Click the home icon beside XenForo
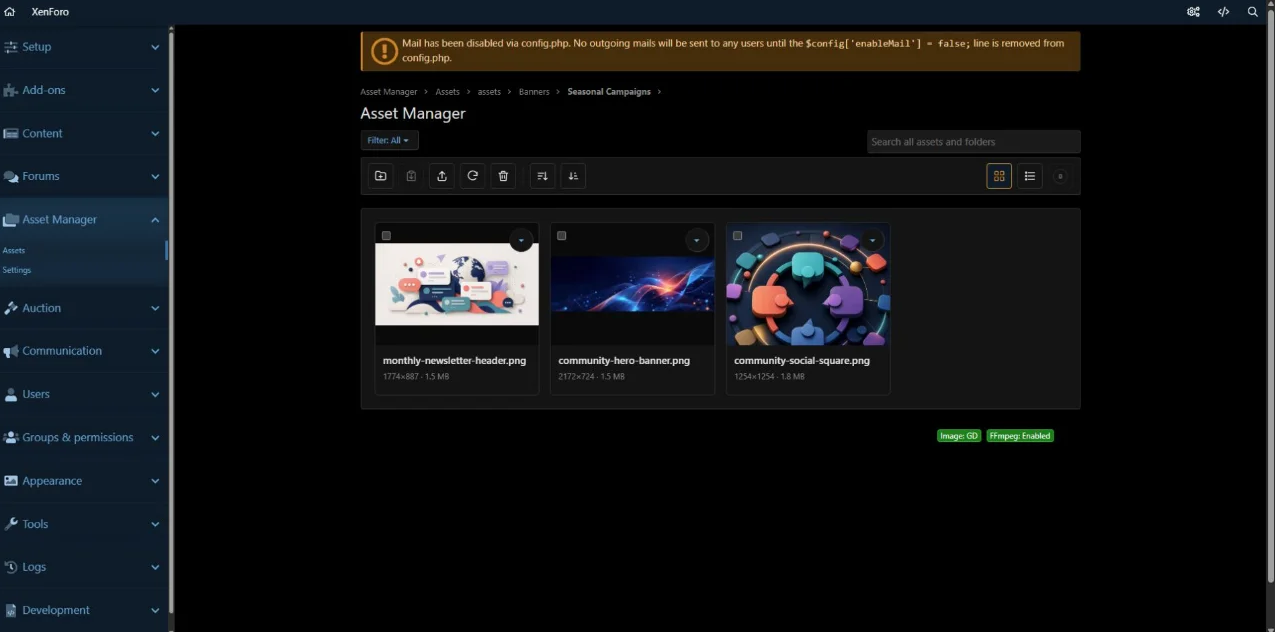 click(10, 12)
